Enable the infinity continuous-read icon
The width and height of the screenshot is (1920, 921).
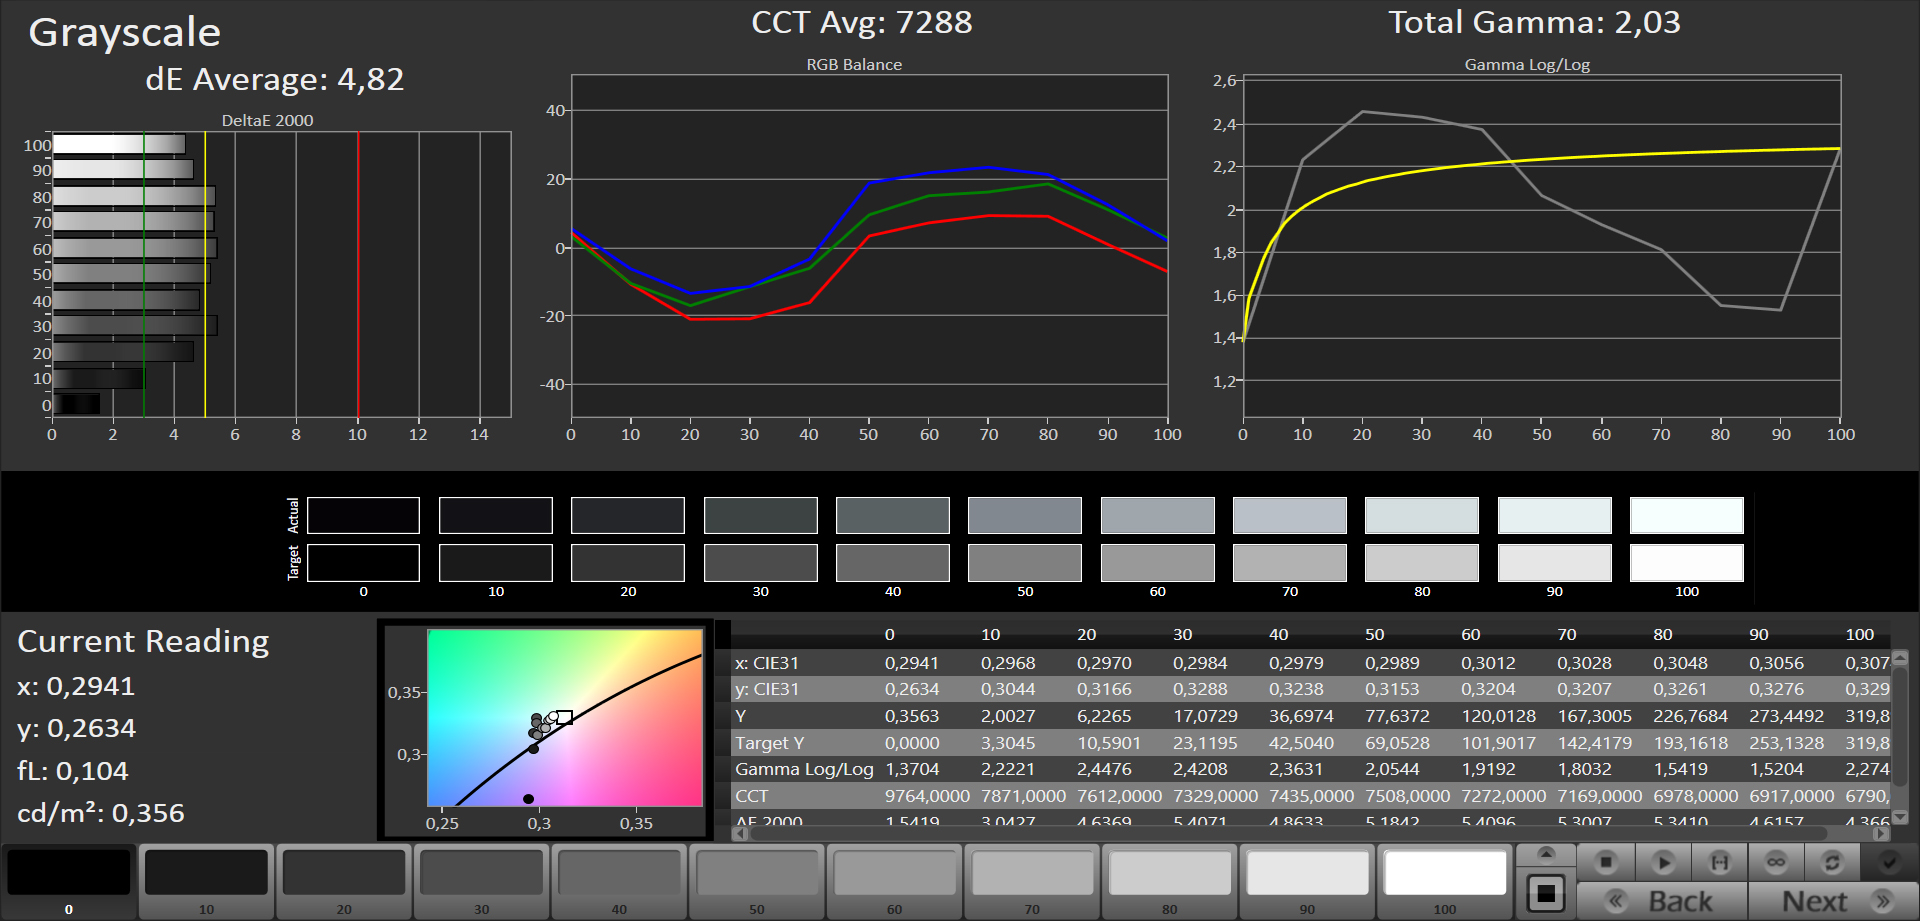tap(1776, 862)
